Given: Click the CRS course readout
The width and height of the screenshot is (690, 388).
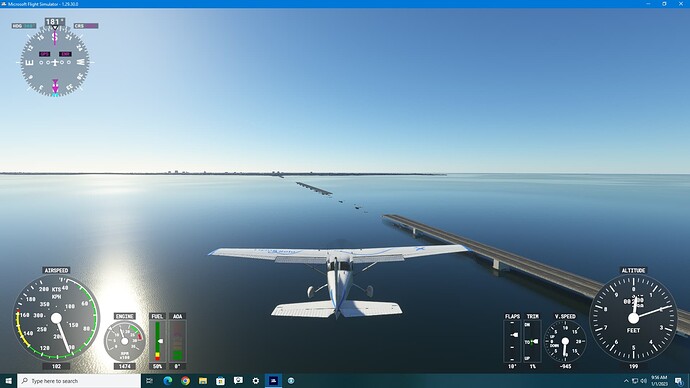Looking at the screenshot, I should pyautogui.click(x=86, y=26).
